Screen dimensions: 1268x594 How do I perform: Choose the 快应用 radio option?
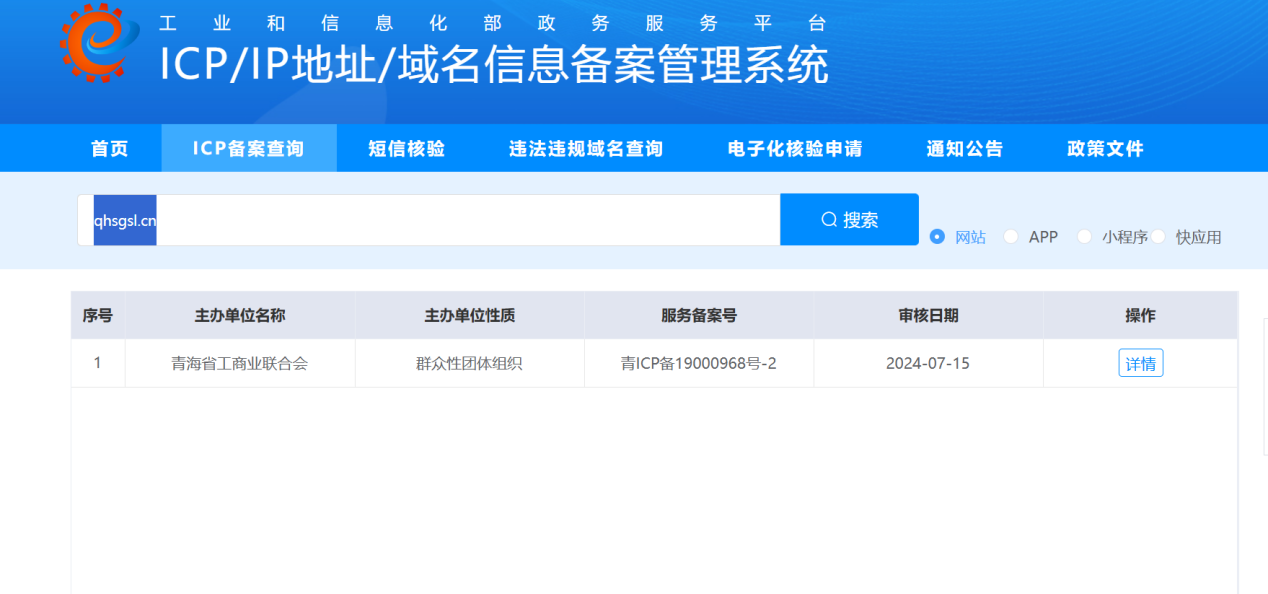click(1187, 237)
